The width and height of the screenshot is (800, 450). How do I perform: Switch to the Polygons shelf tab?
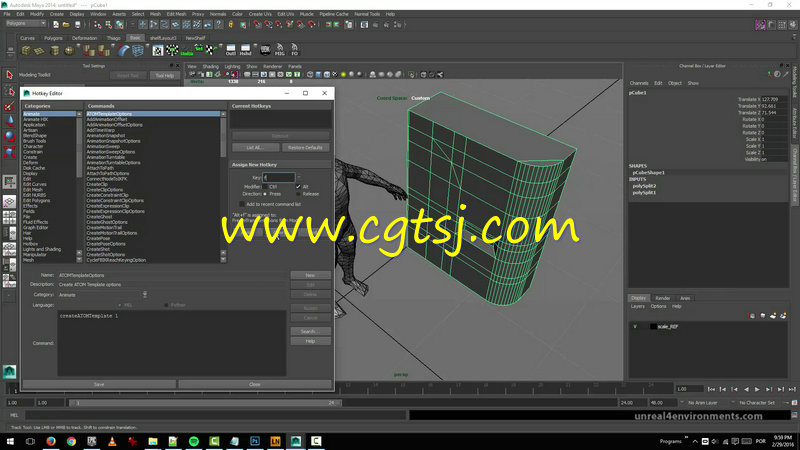pyautogui.click(x=53, y=38)
